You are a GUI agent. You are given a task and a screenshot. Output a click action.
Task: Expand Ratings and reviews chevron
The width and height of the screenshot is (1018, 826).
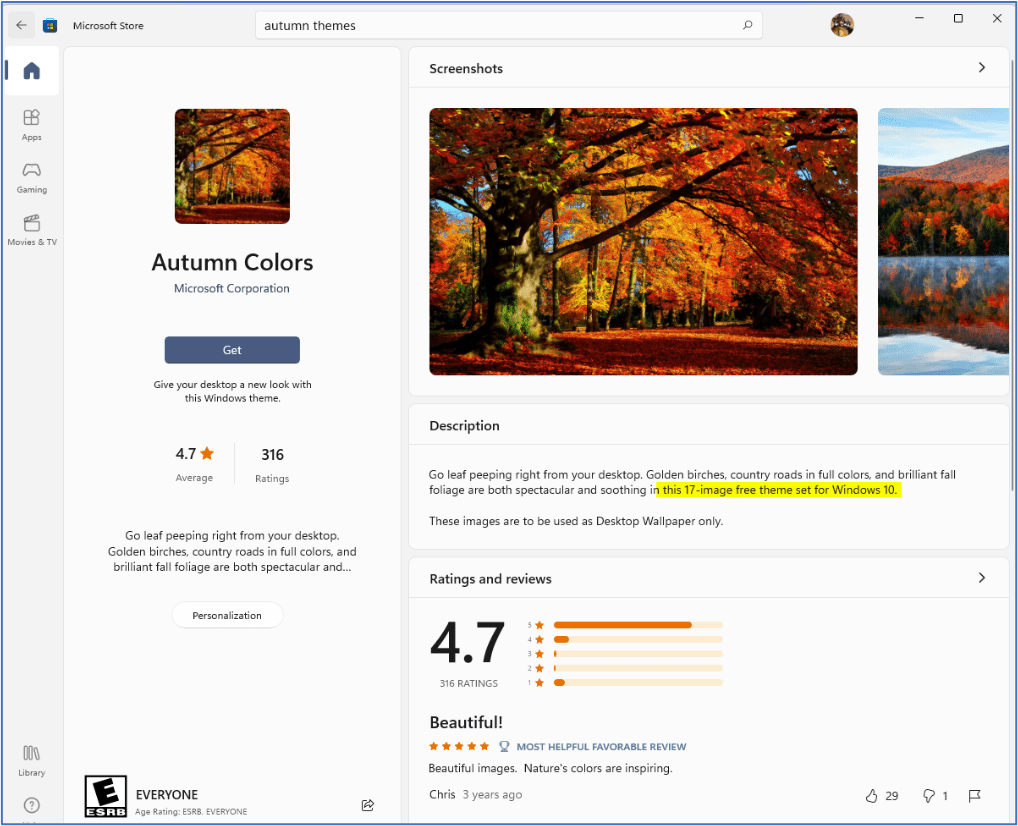[x=981, y=578]
